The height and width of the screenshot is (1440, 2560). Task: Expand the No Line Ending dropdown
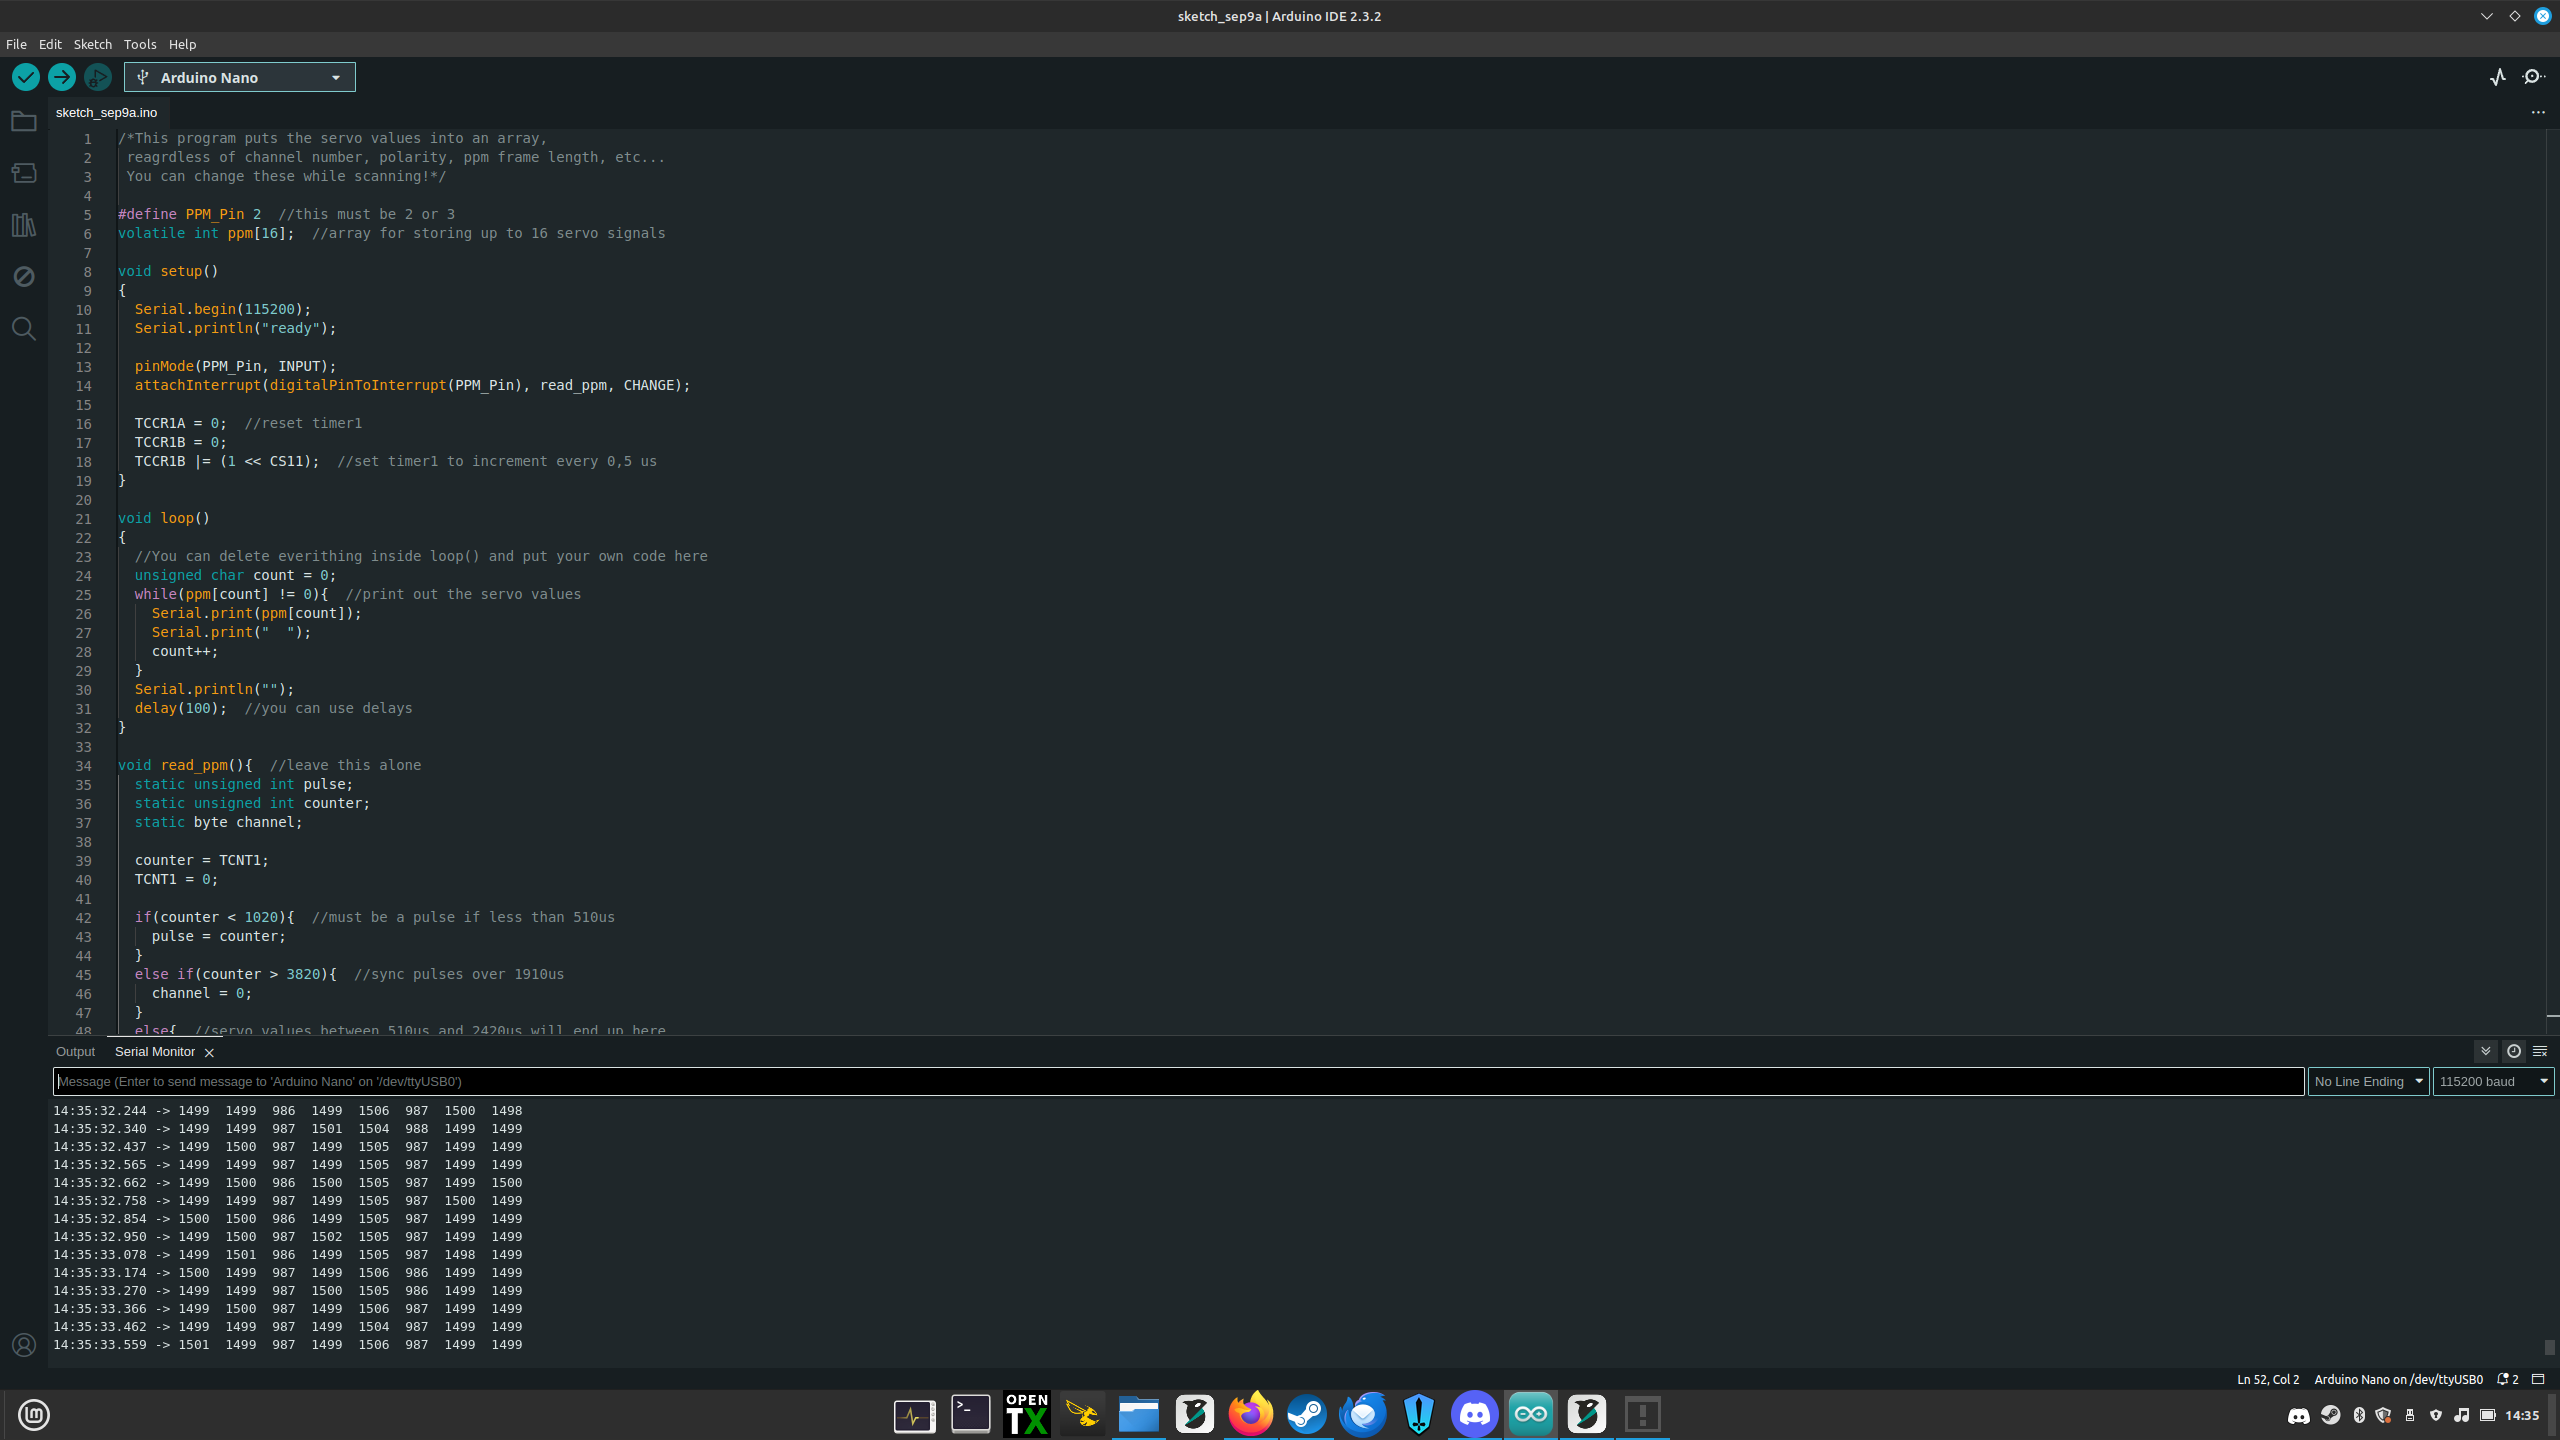point(2368,1081)
